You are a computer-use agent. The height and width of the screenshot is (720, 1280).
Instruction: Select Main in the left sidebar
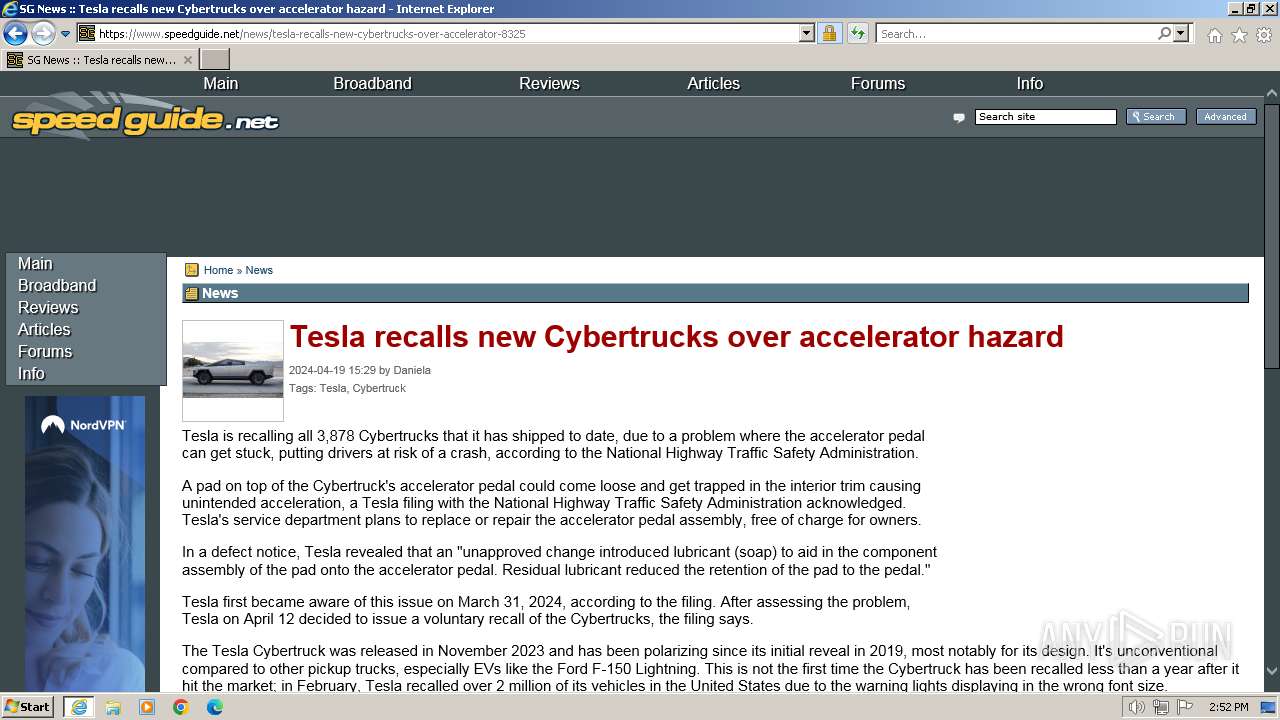(35, 264)
